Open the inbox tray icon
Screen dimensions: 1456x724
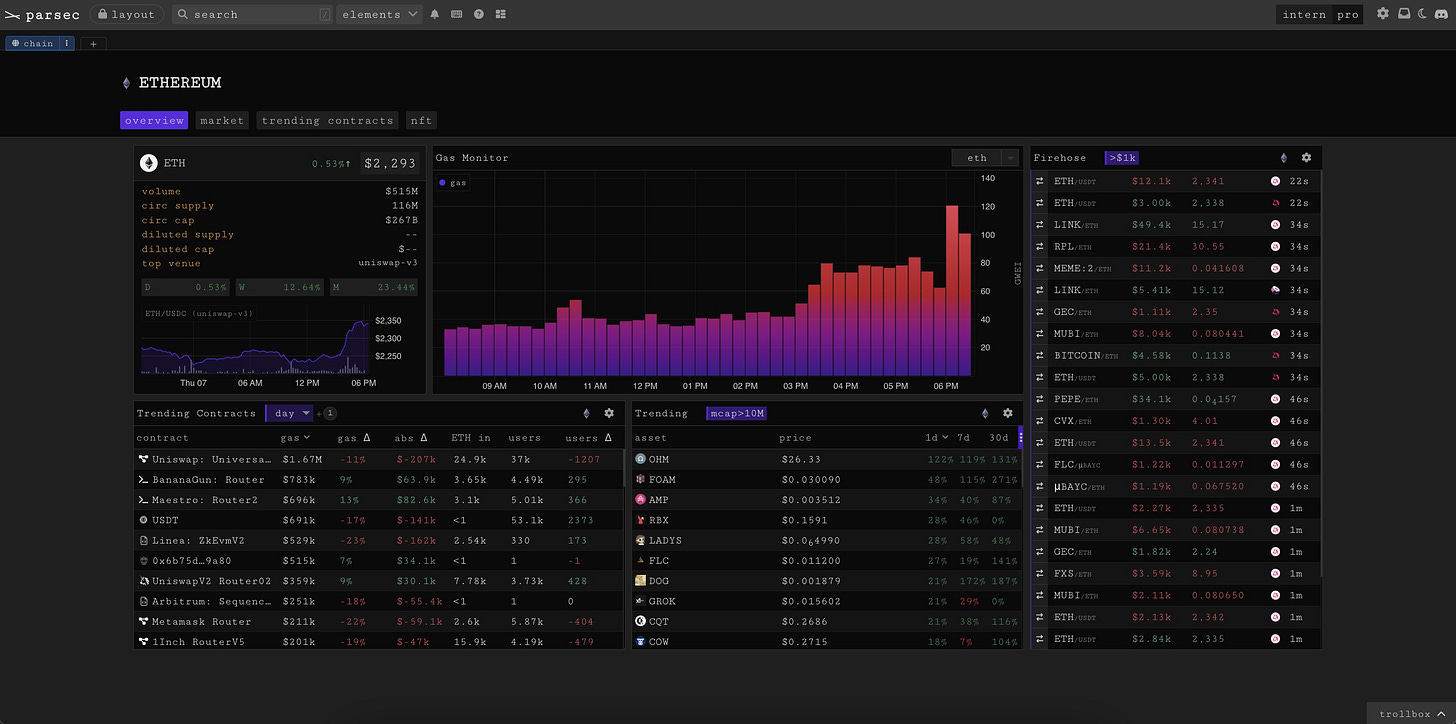[1404, 14]
